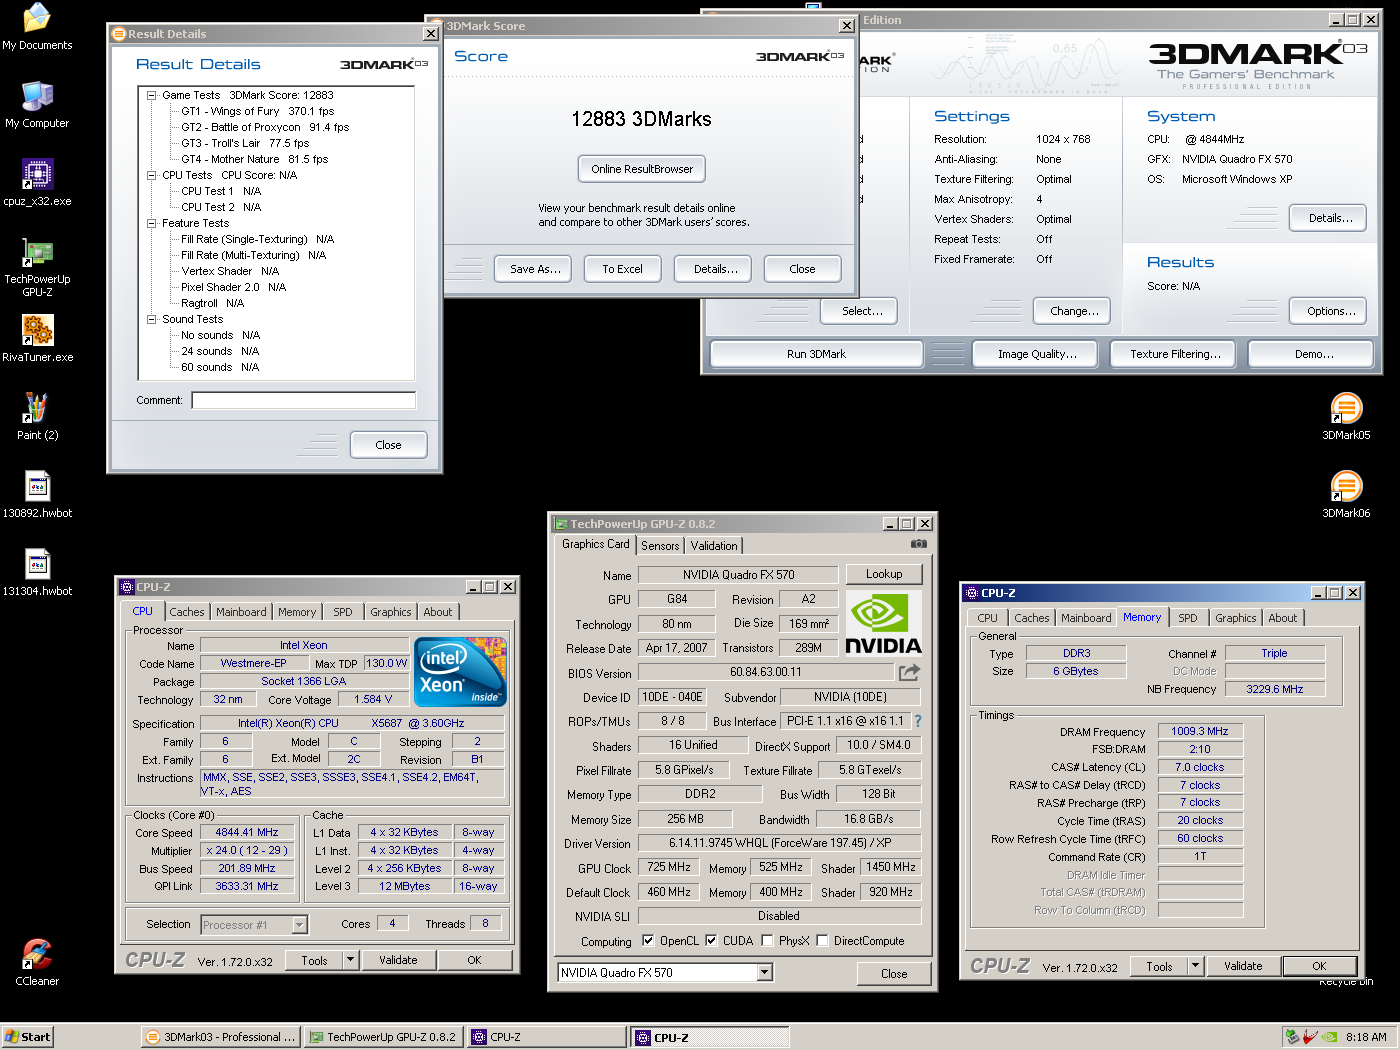
Task: Click OK button in right CPU-Z
Action: click(x=1319, y=966)
